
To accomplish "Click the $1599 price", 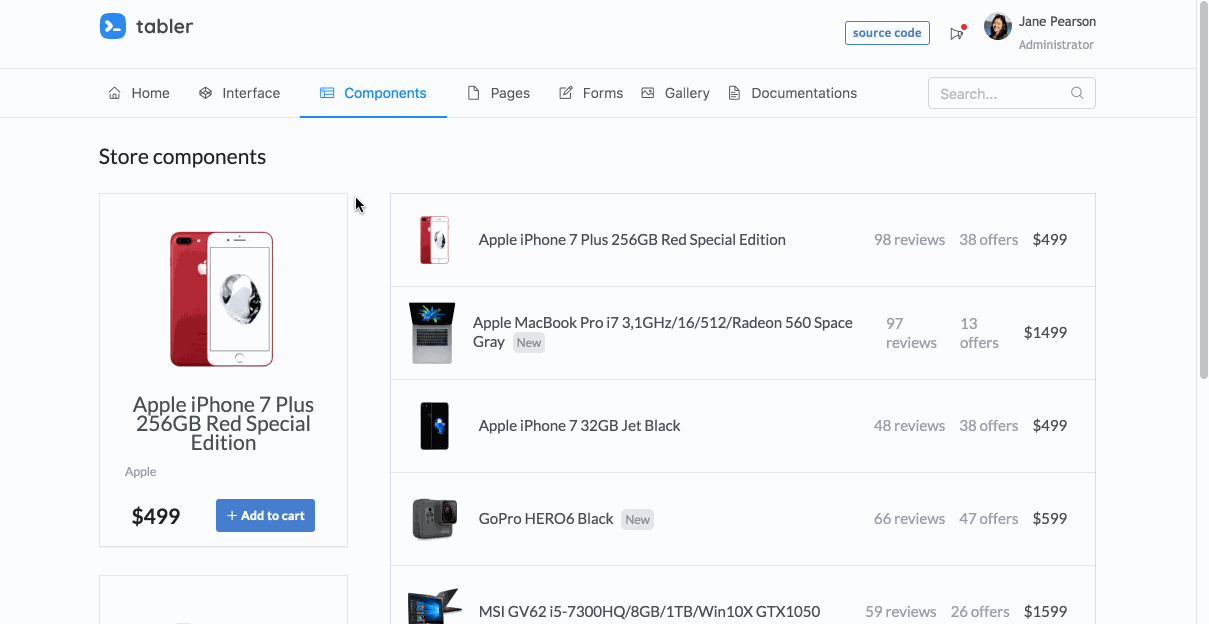I will point(1045,612).
